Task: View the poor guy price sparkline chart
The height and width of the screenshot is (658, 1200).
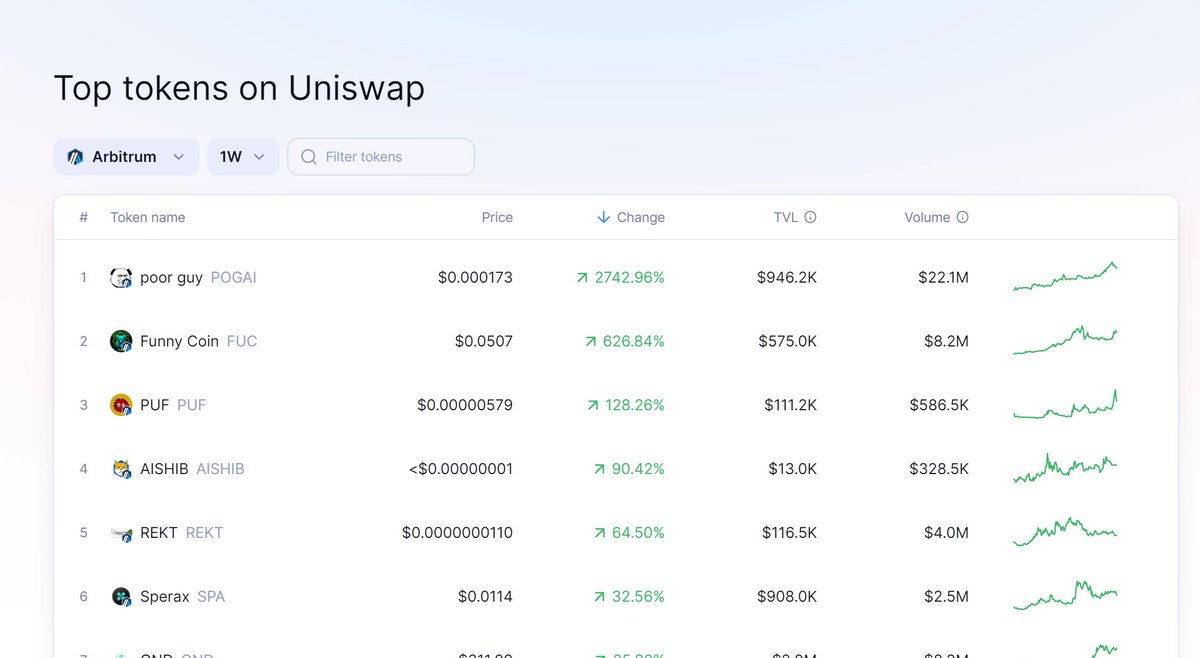Action: coord(1065,277)
